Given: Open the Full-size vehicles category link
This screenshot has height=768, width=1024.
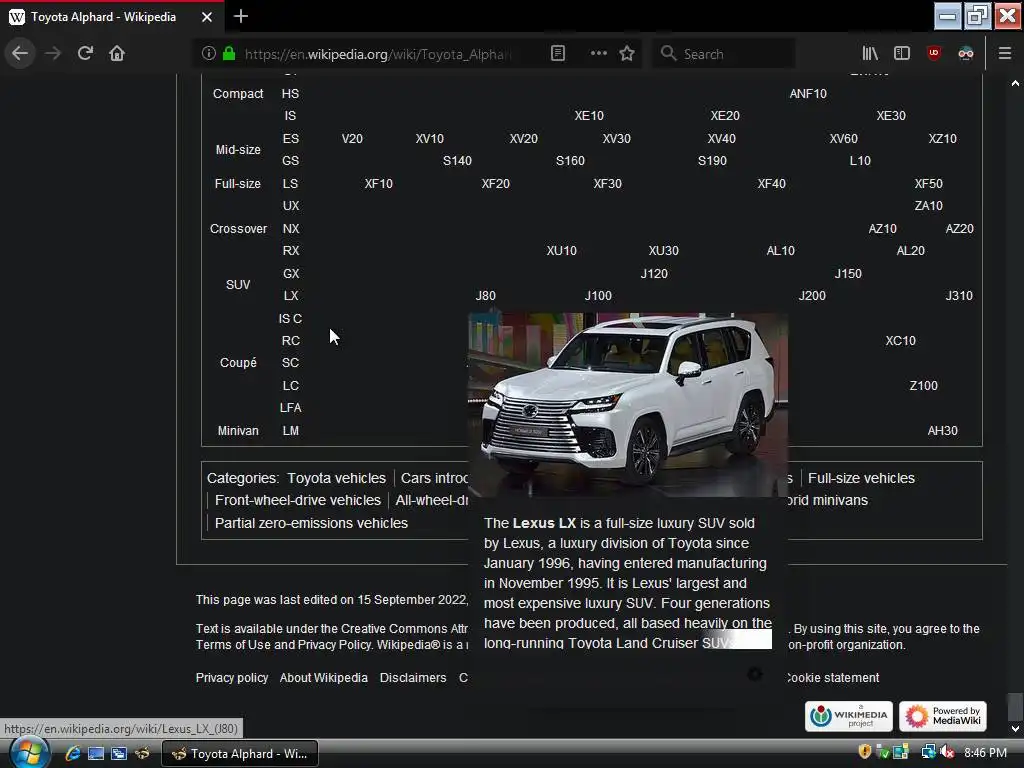Looking at the screenshot, I should click(861, 478).
